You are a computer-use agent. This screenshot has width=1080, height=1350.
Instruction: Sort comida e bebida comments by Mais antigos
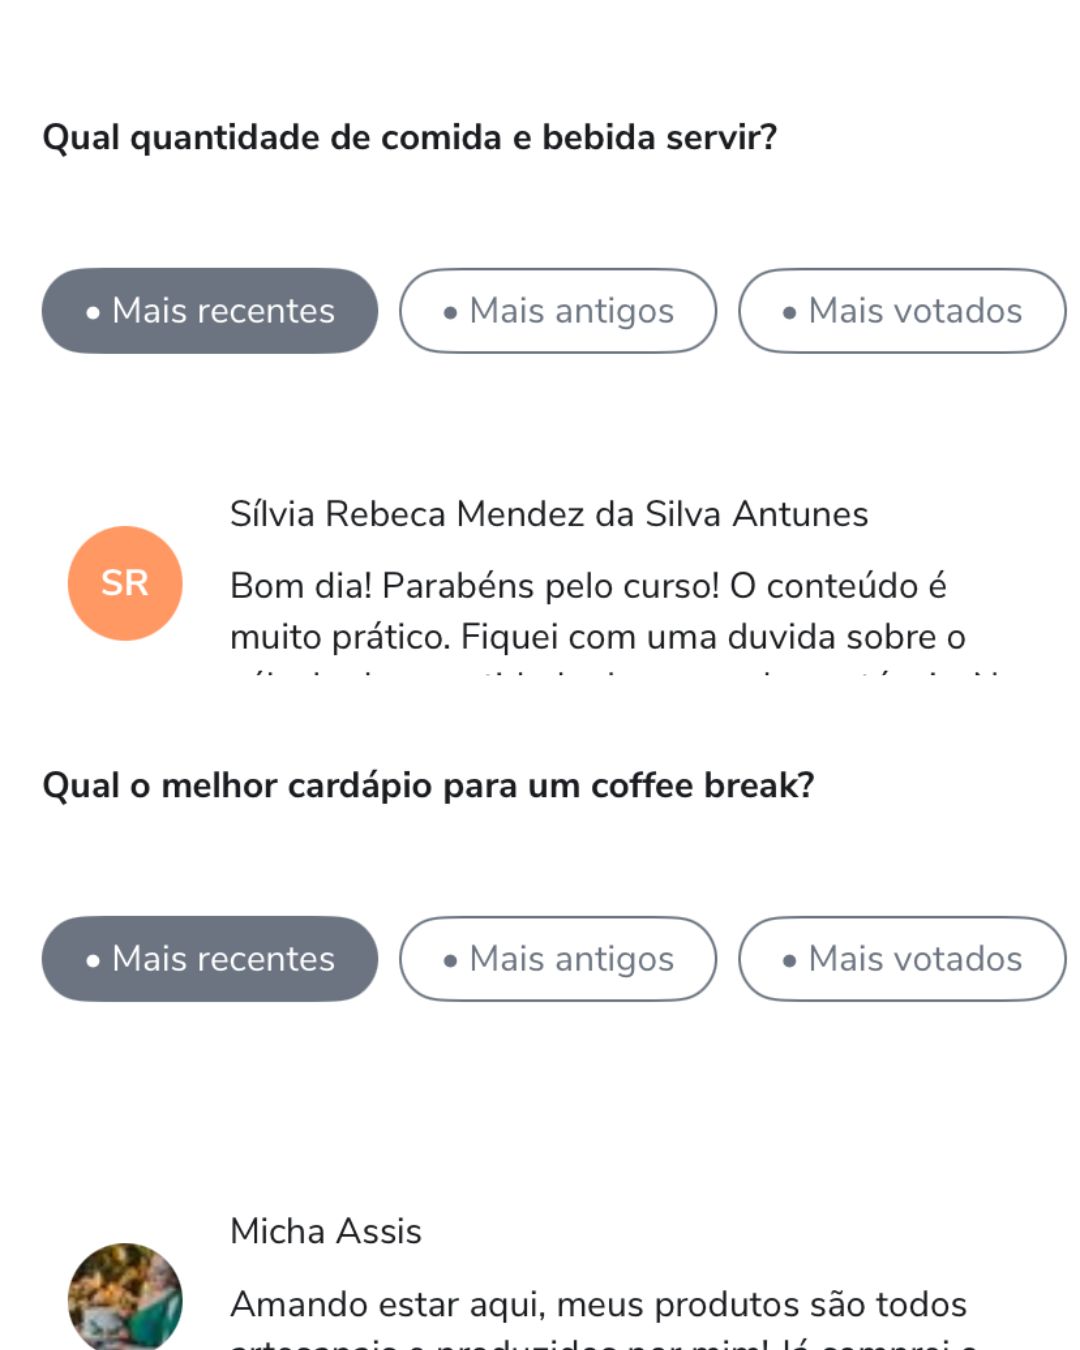tap(558, 311)
